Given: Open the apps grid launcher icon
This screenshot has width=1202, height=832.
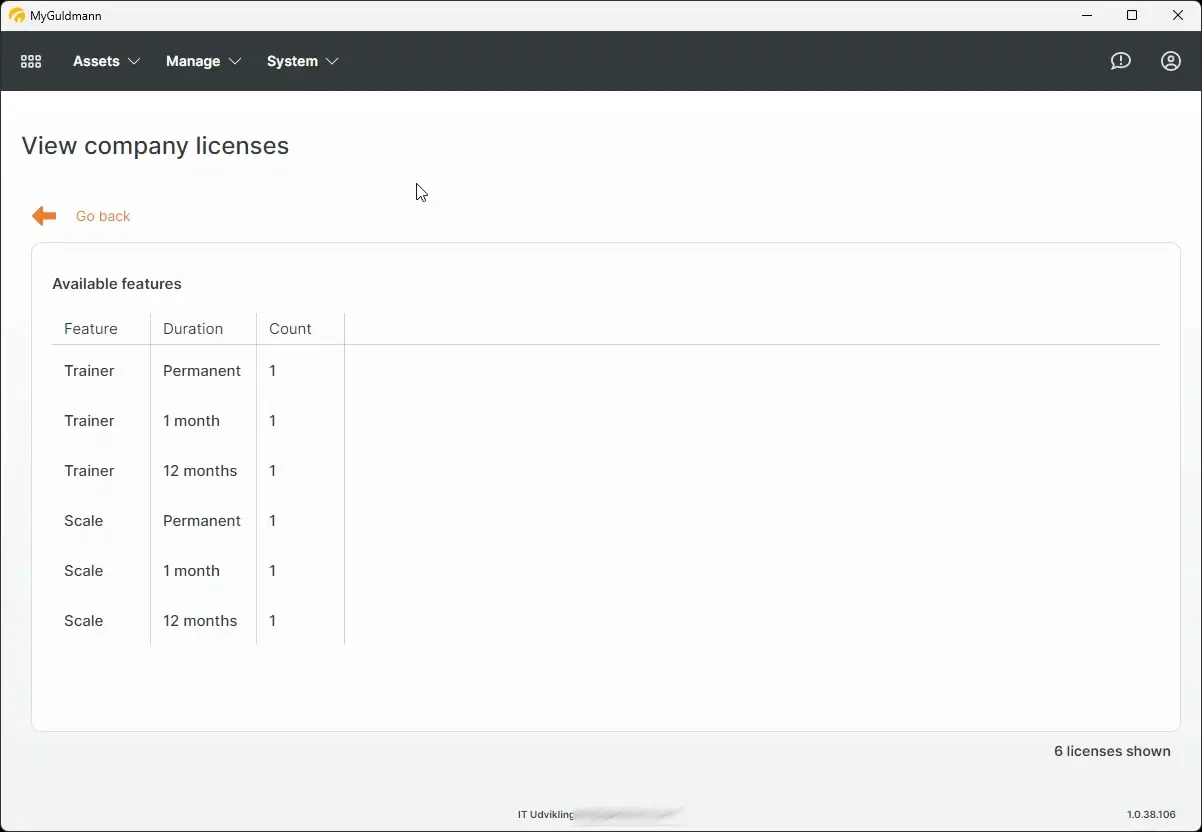Looking at the screenshot, I should [30, 61].
